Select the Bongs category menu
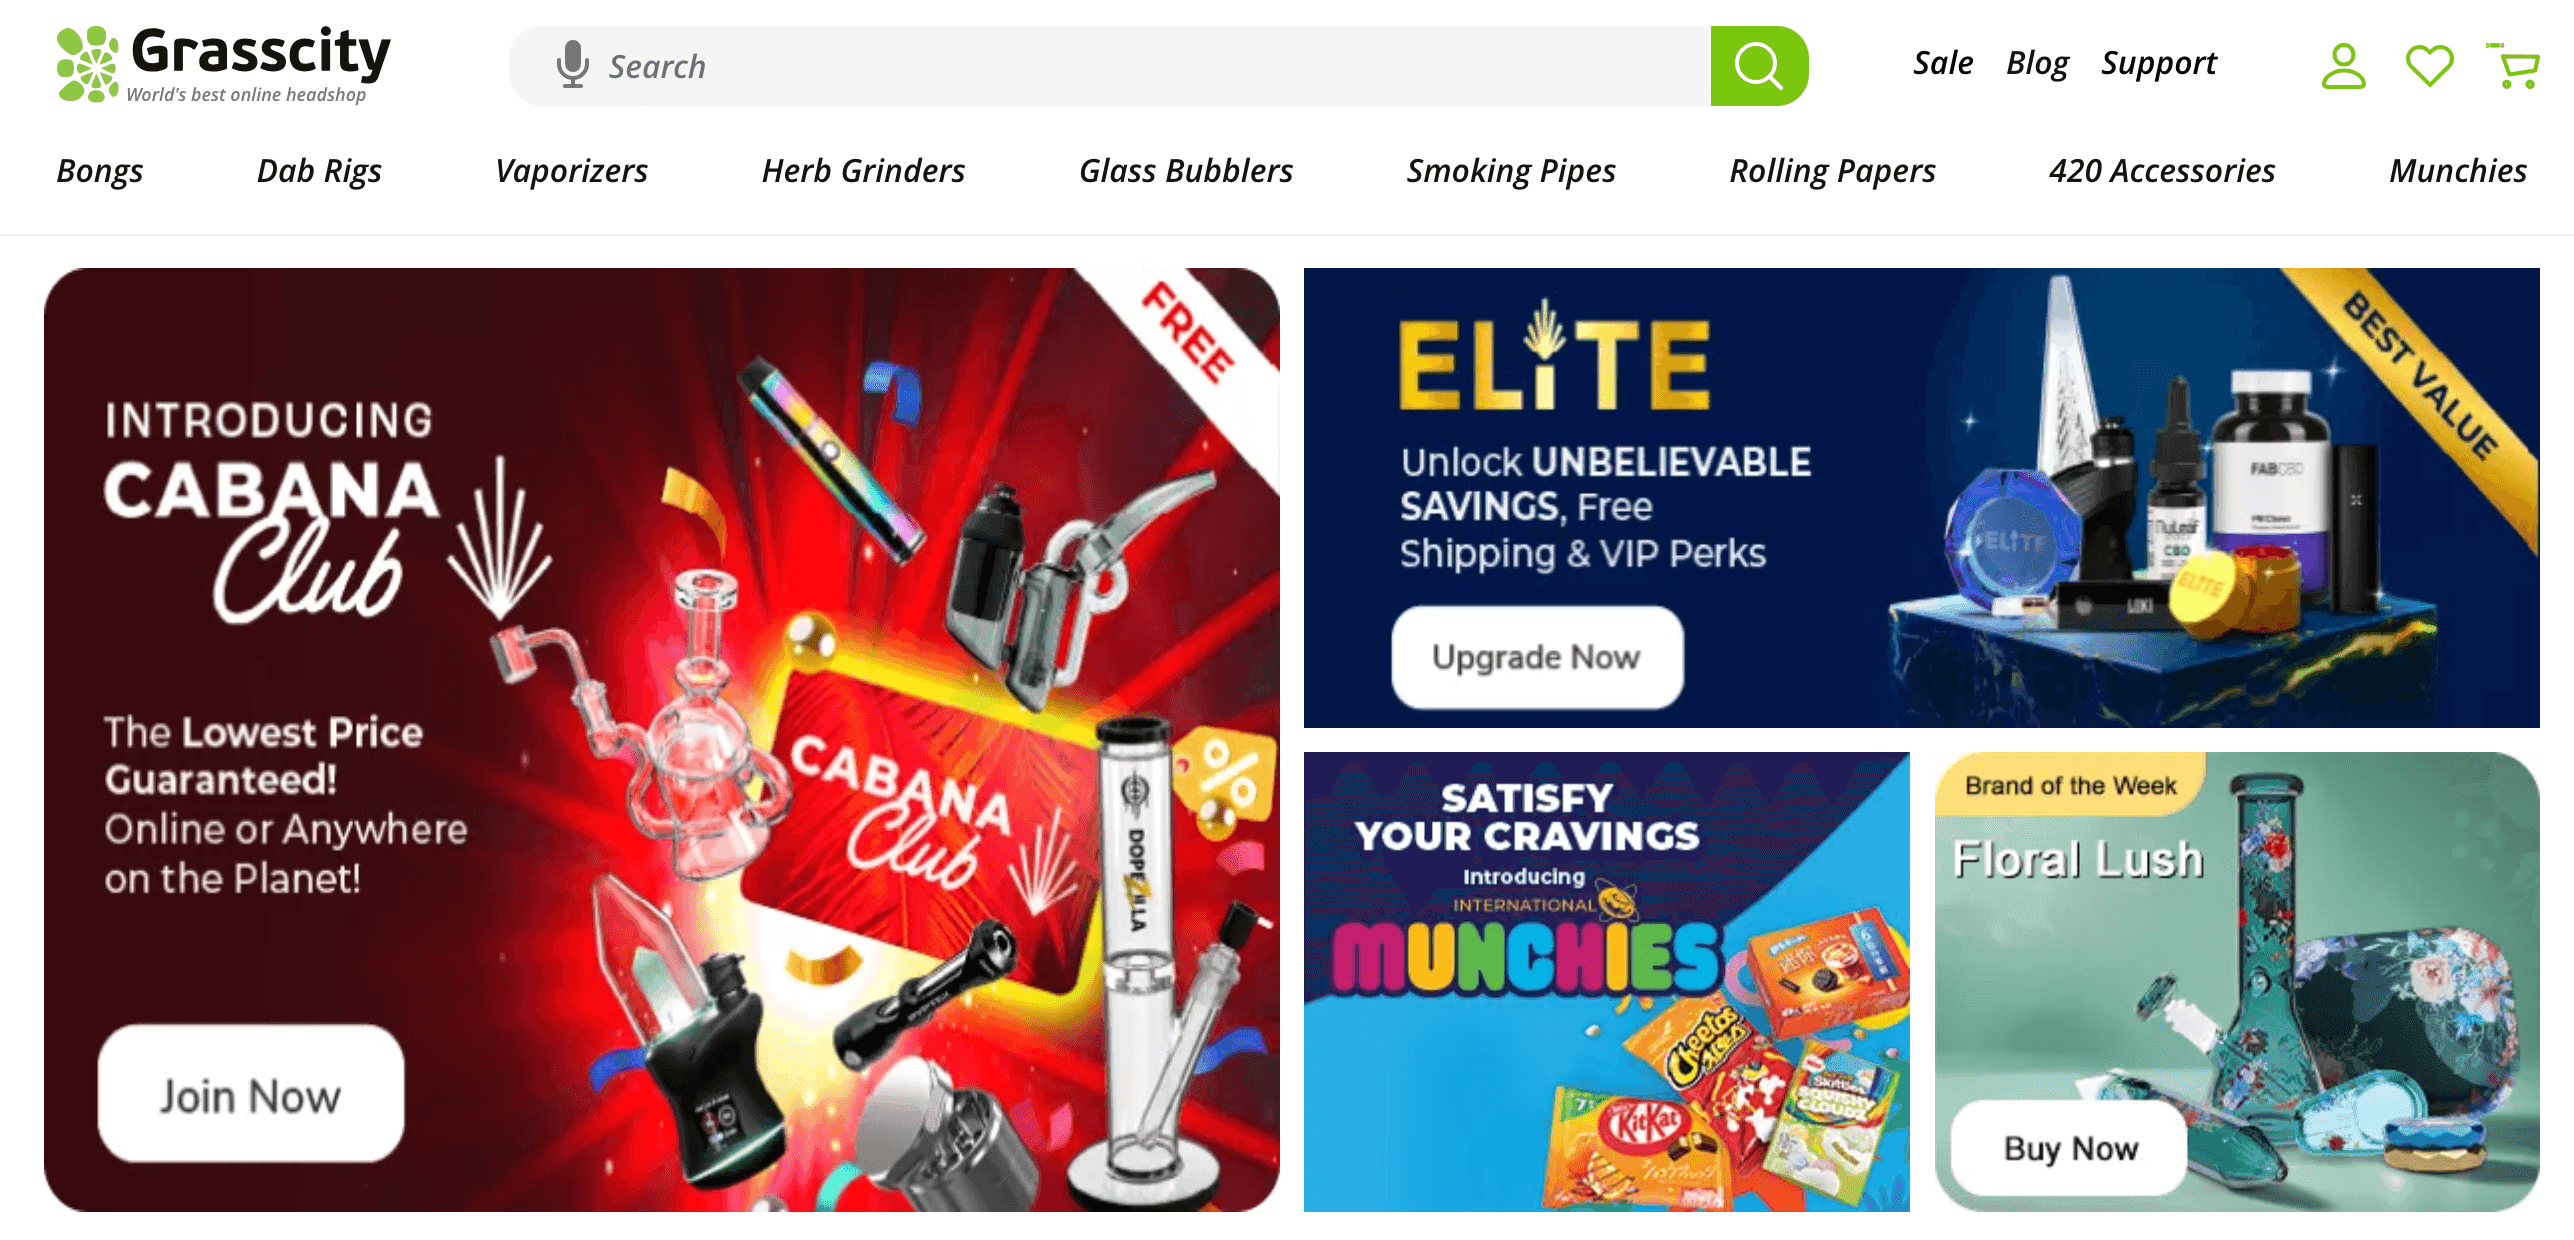 click(x=100, y=171)
